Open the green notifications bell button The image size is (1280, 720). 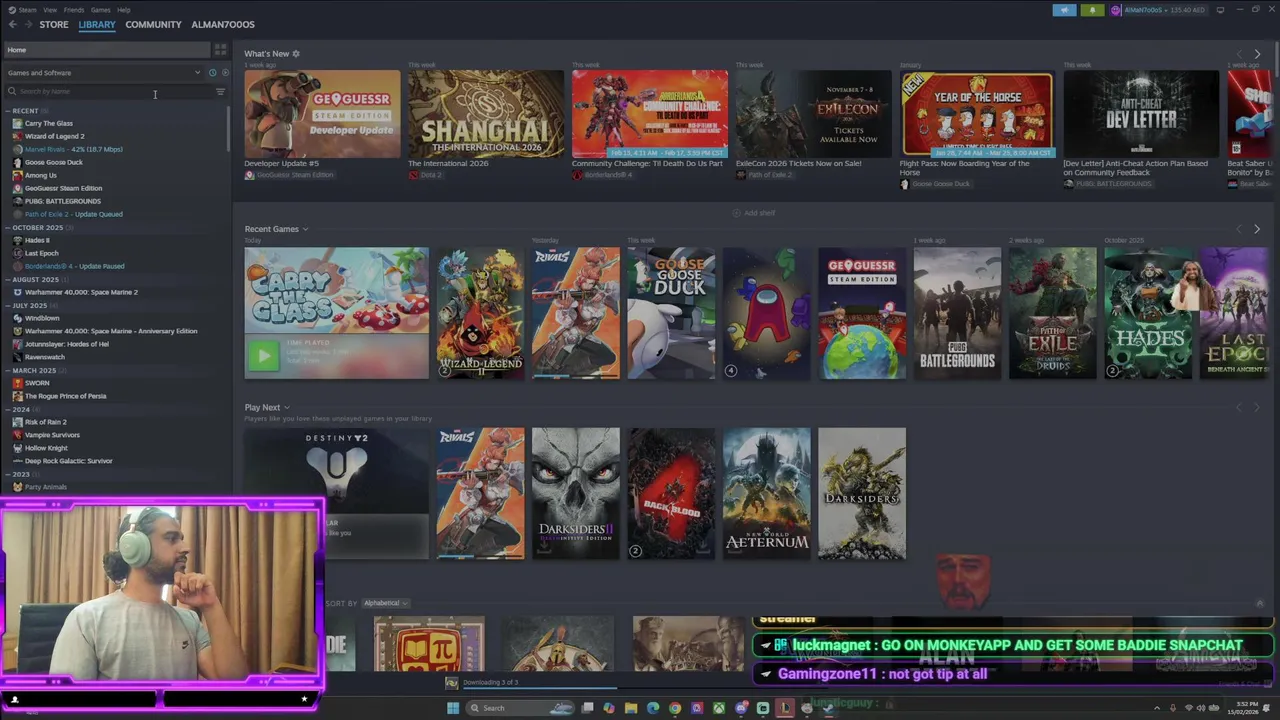coord(1092,10)
